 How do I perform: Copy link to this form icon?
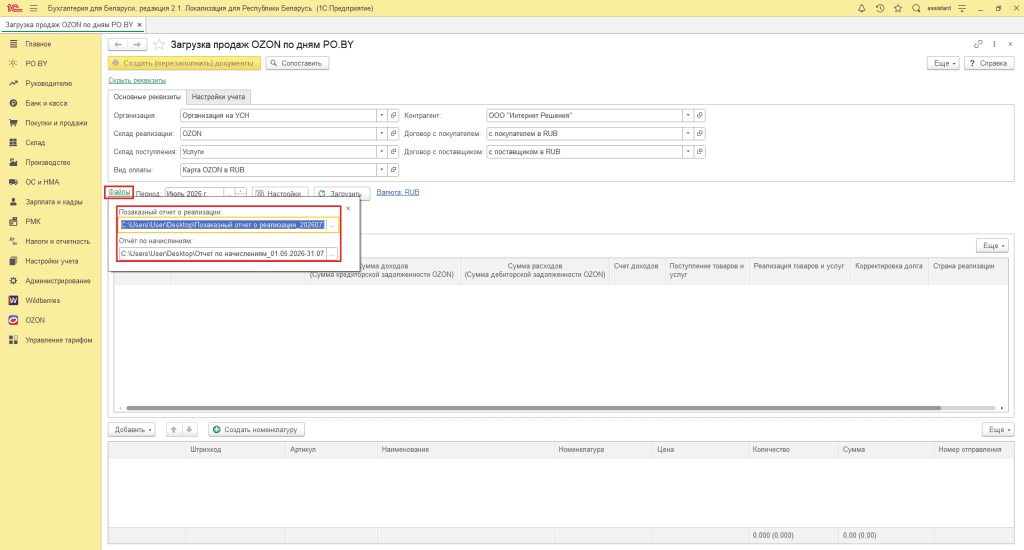pos(978,44)
